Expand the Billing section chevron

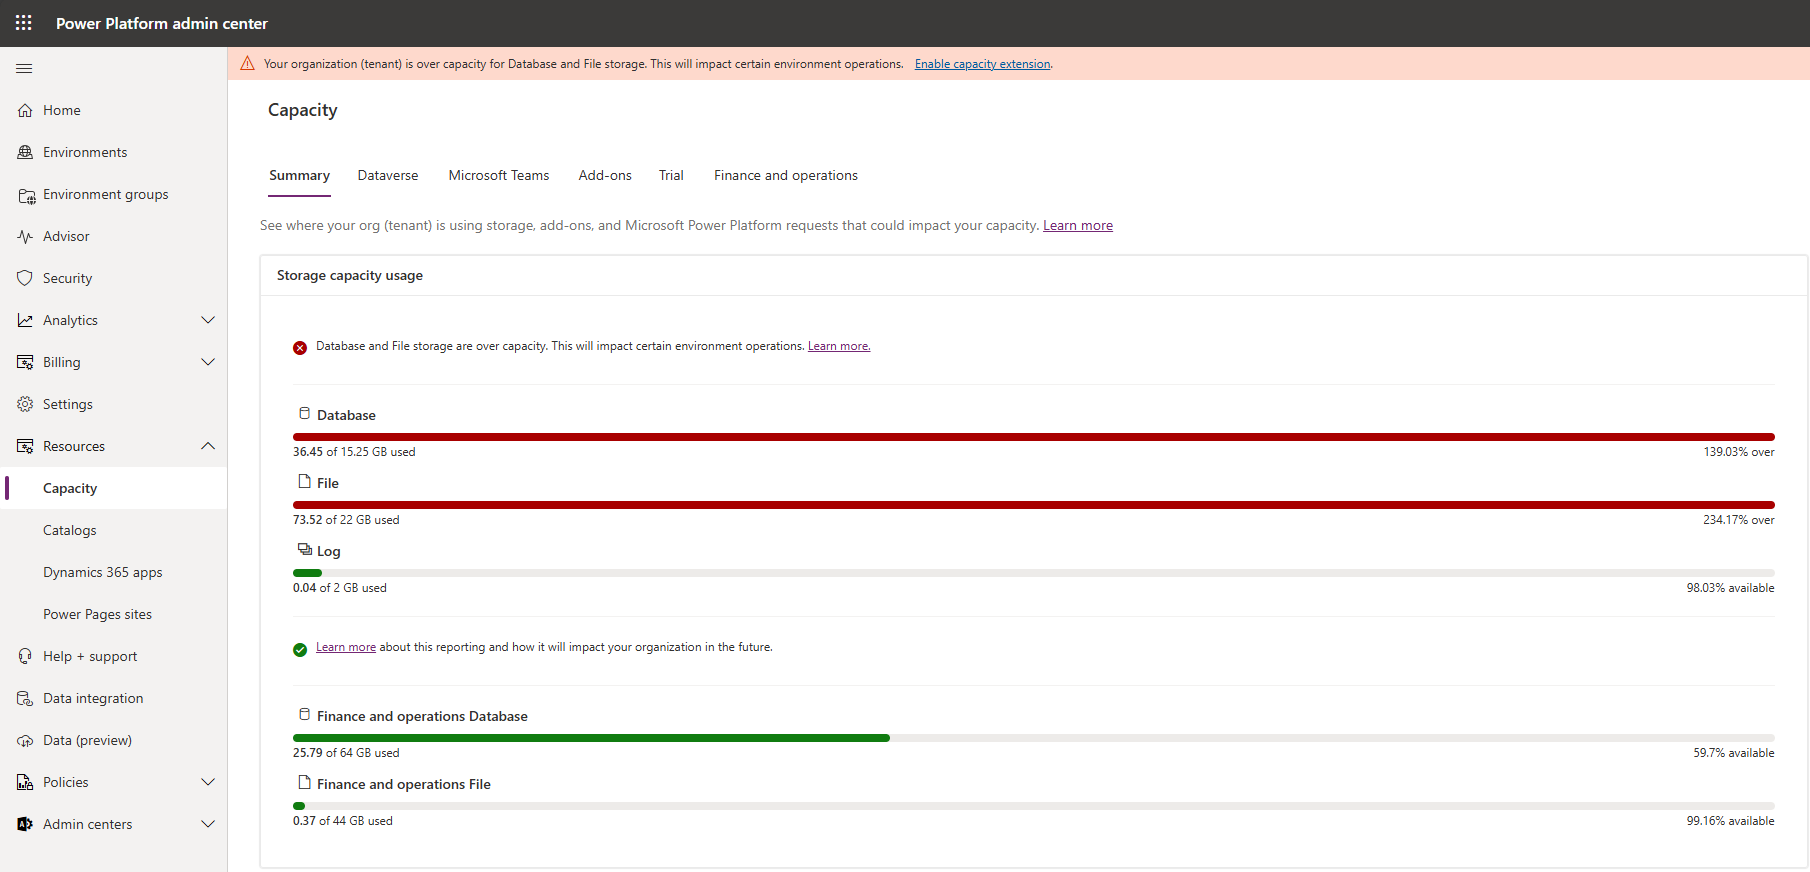(208, 362)
